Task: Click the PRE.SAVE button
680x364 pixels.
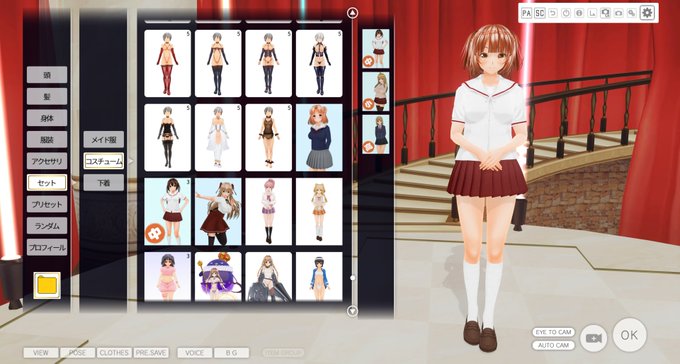Action: [151, 353]
